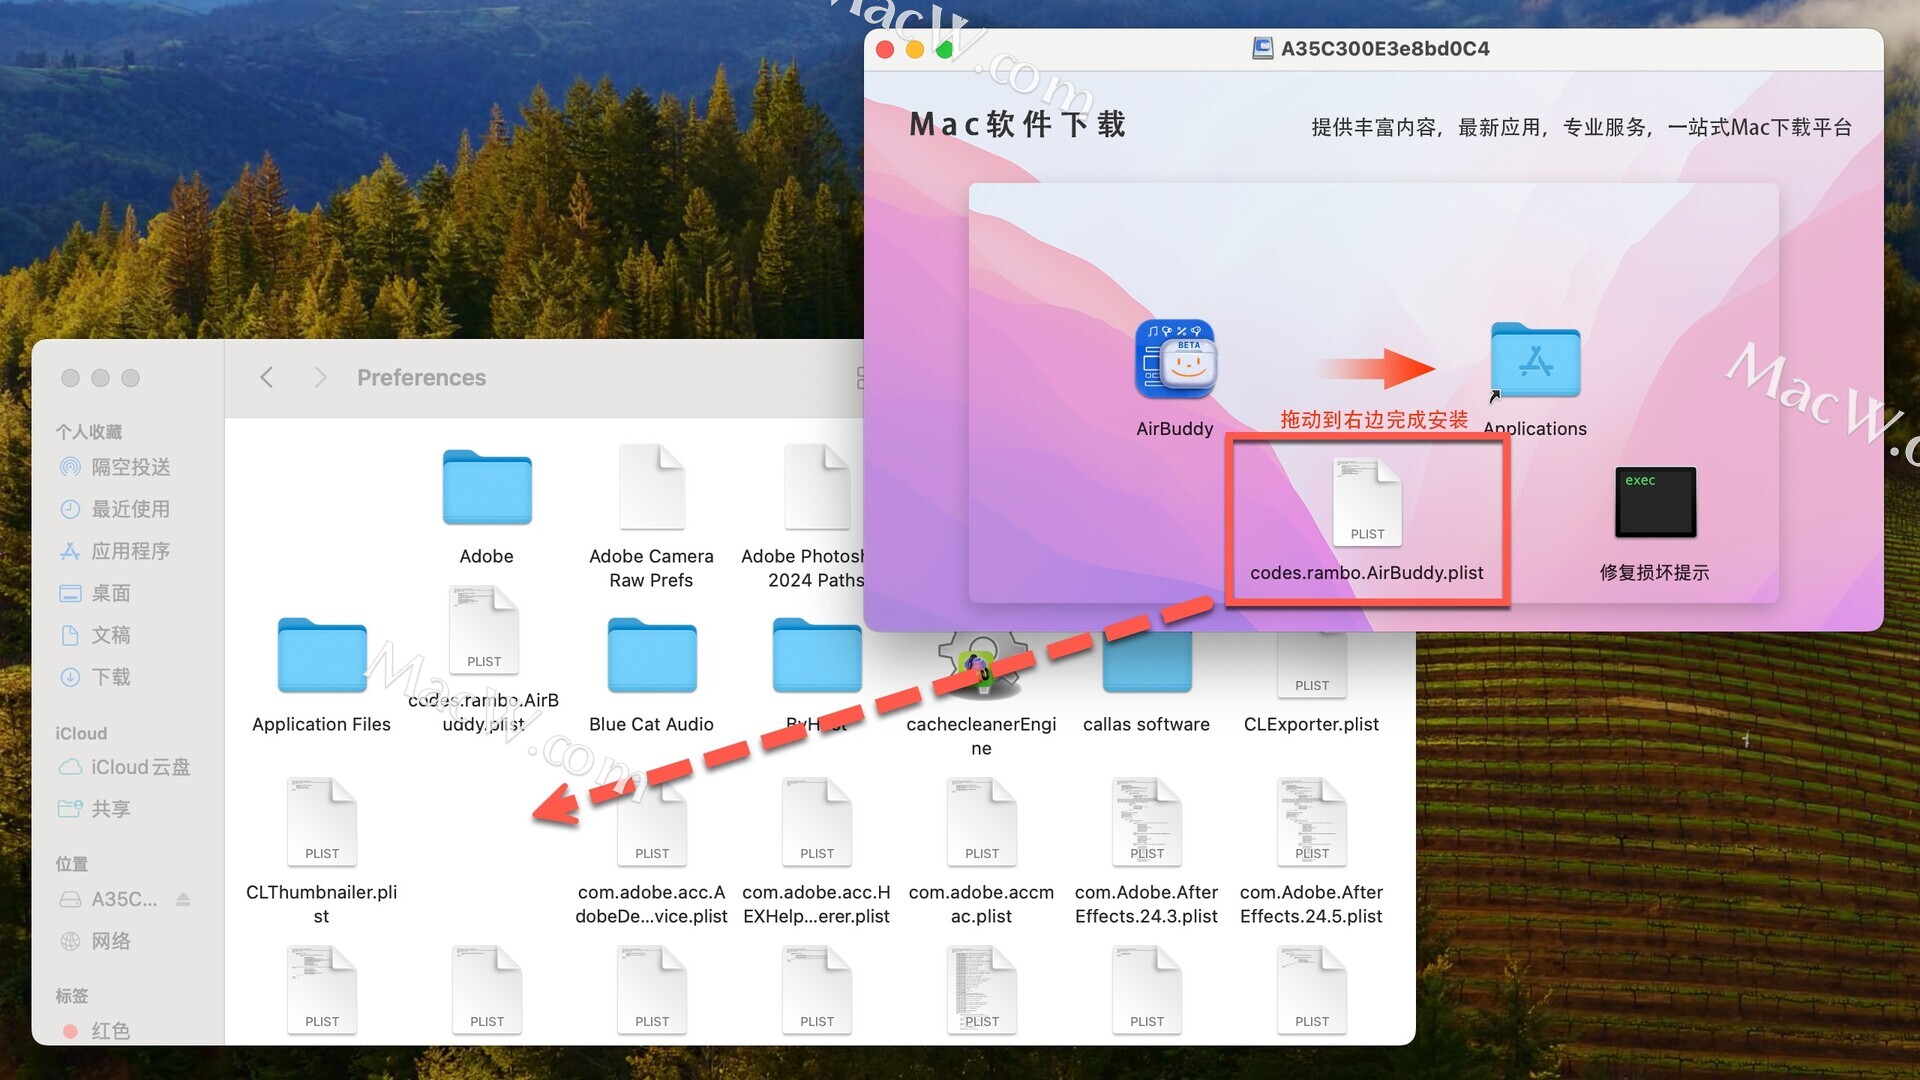Select Adobe Photoshop 2024 Paths file
This screenshot has width=1920, height=1080.
pyautogui.click(x=817, y=487)
